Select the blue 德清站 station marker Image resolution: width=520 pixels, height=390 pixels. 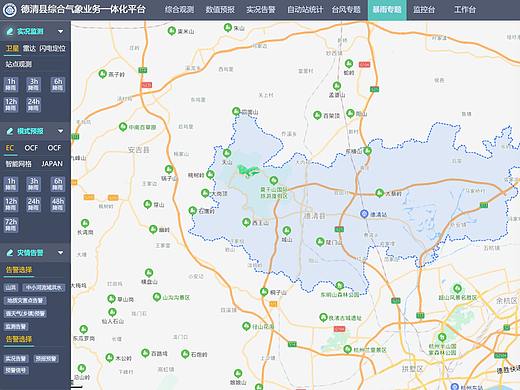click(x=364, y=214)
